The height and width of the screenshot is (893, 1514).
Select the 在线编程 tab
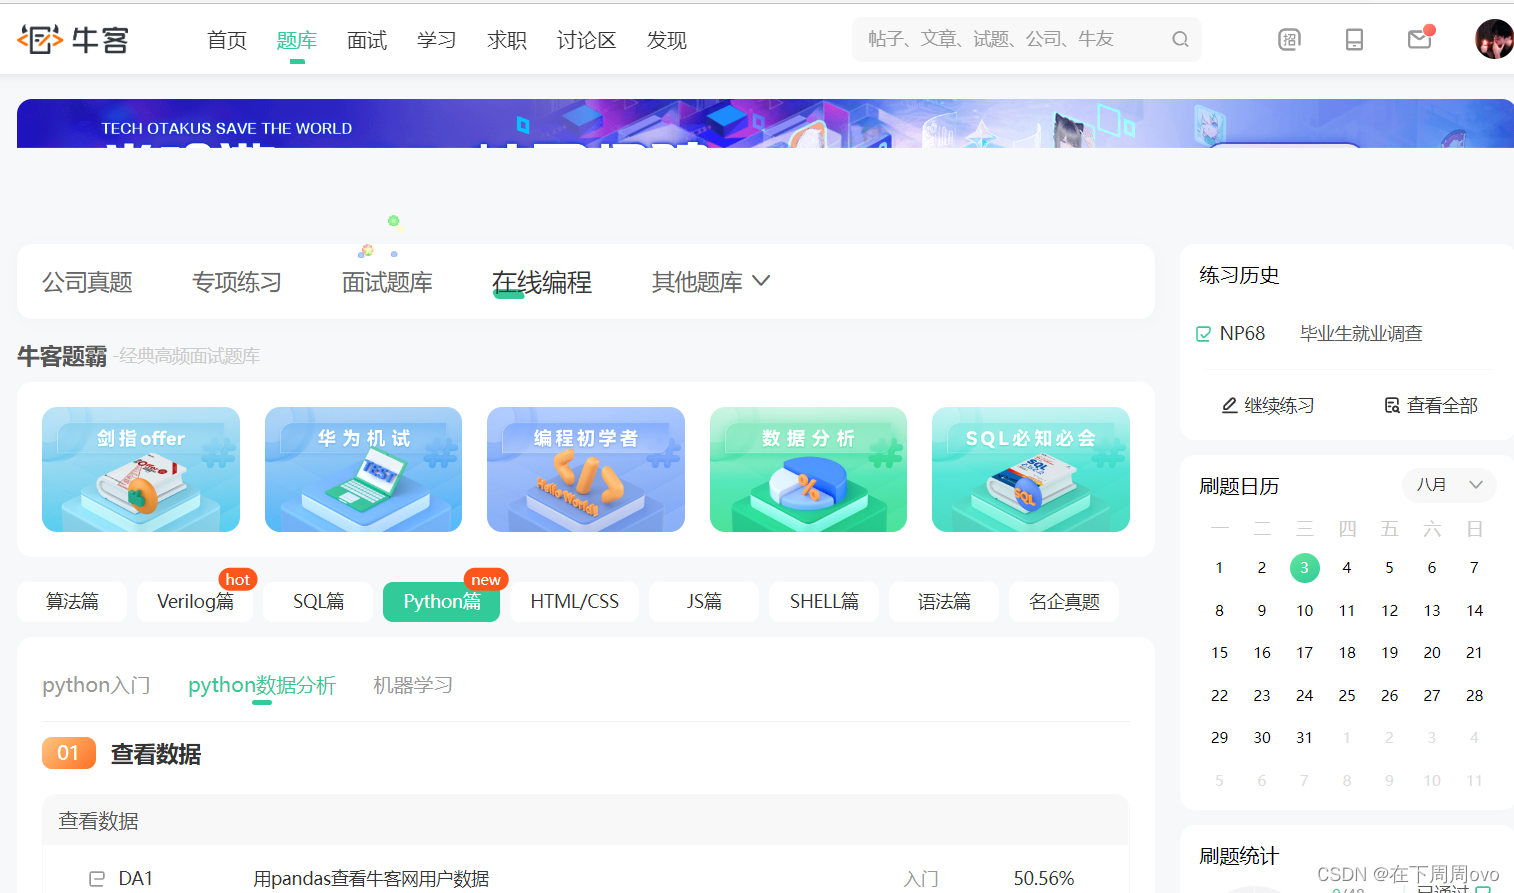tap(541, 281)
